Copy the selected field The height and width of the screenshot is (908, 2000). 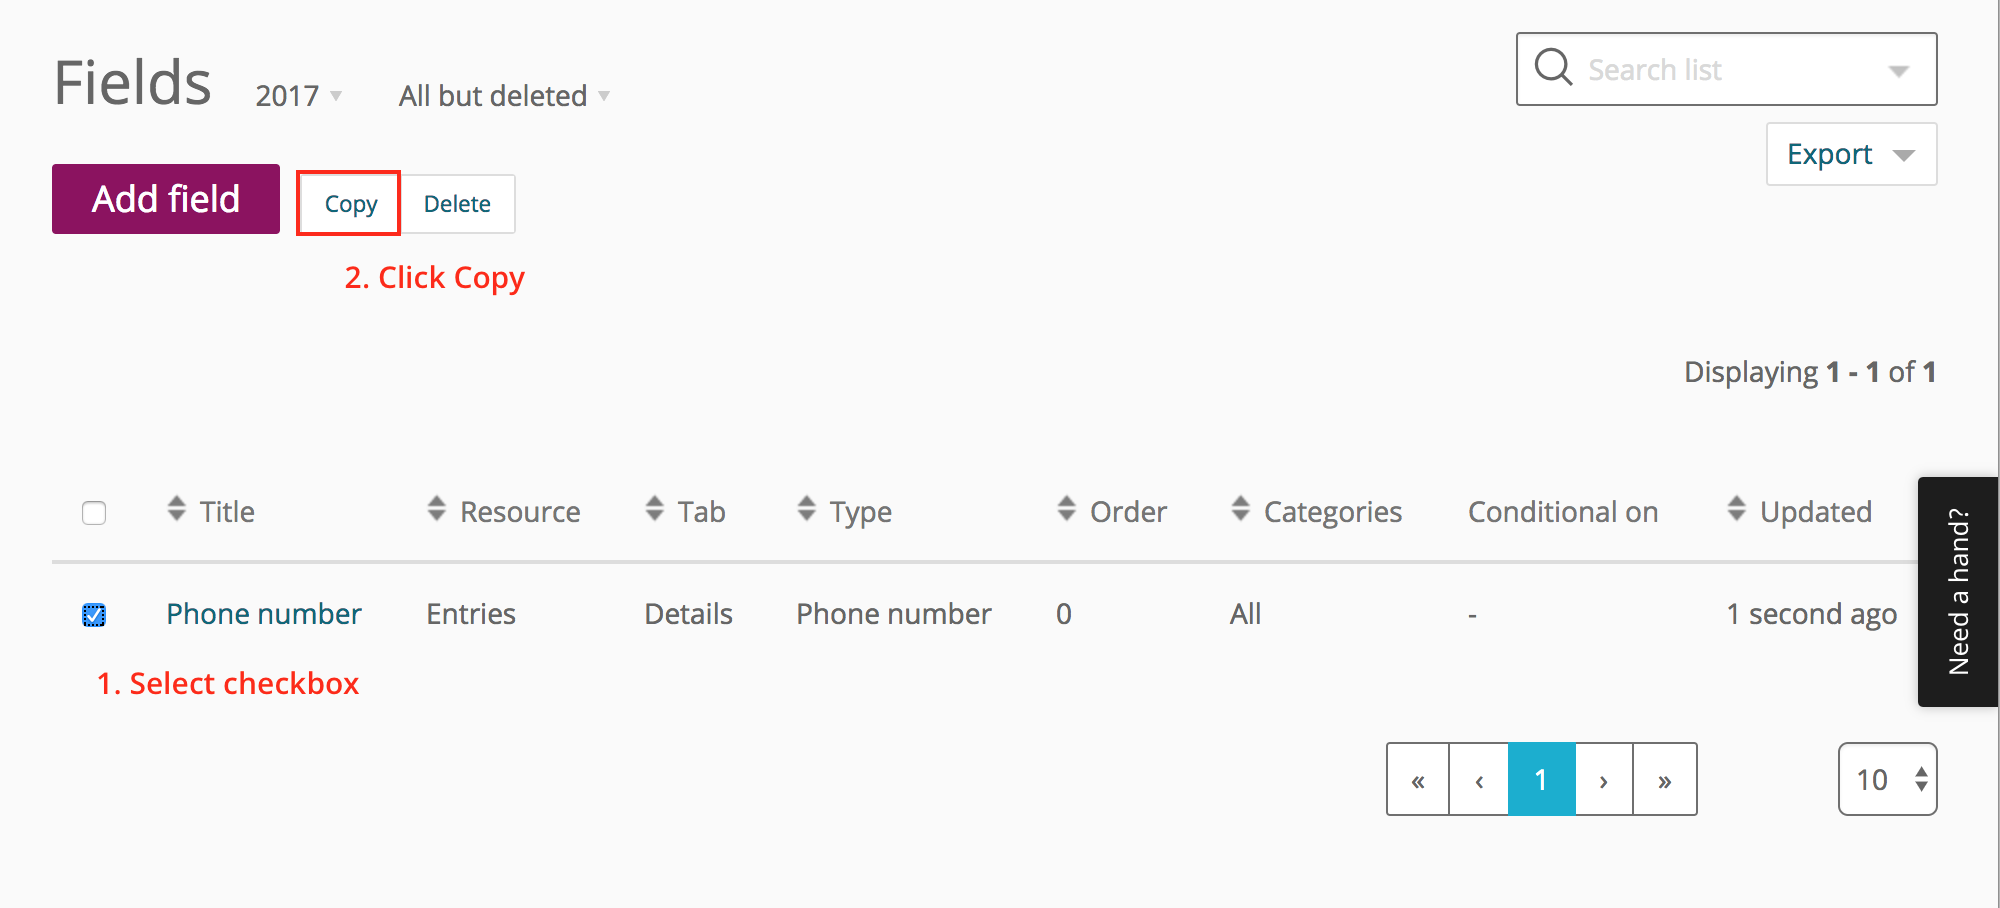(350, 204)
